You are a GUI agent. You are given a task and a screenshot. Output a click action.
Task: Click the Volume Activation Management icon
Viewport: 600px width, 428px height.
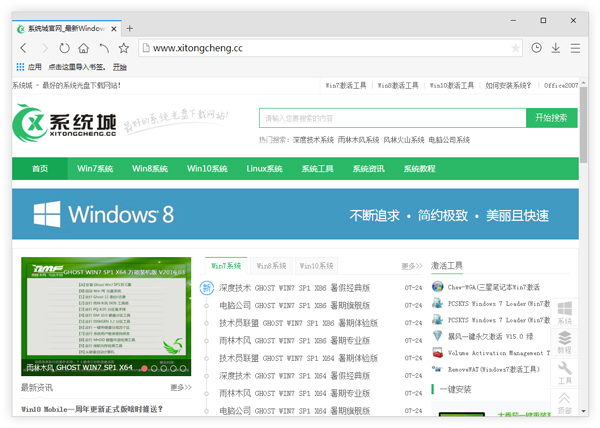coord(437,353)
